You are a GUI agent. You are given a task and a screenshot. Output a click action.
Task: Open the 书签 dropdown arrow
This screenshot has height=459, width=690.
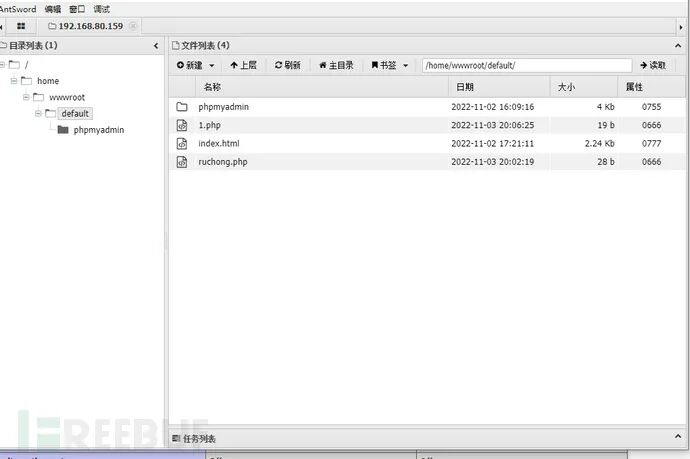point(405,66)
